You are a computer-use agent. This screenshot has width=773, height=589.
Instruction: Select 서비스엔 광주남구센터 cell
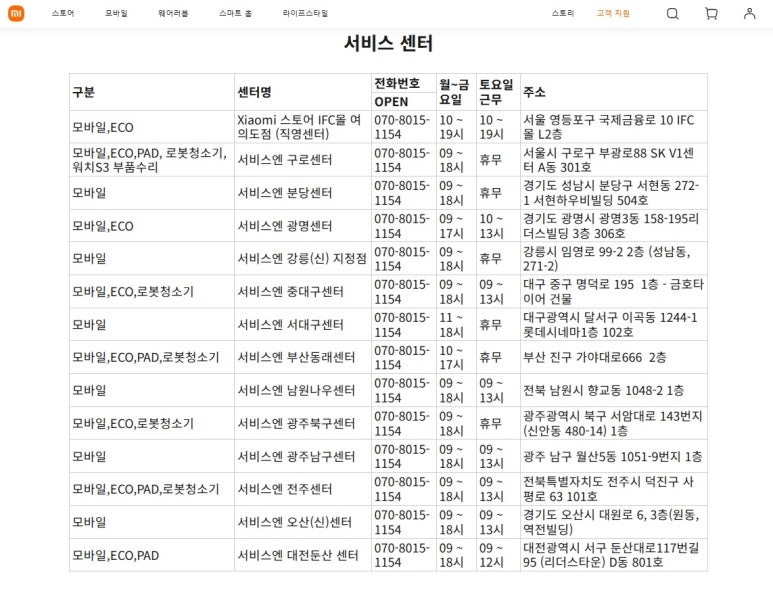[303, 456]
